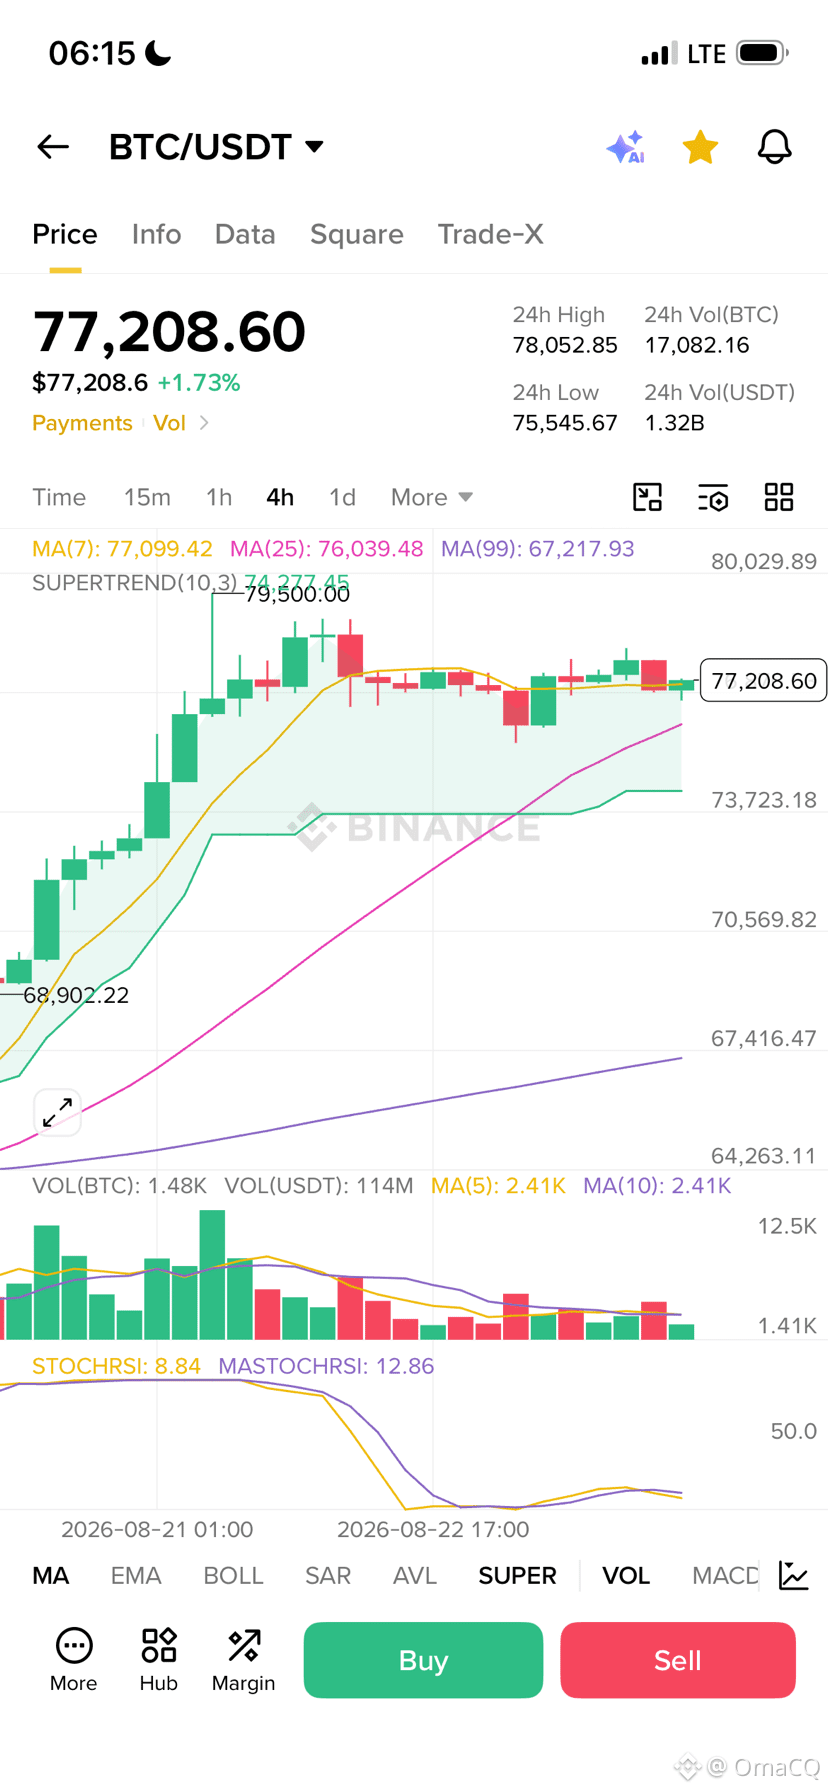Tap the 24h High value 78,052.85
828x1792 pixels.
[x=565, y=345]
